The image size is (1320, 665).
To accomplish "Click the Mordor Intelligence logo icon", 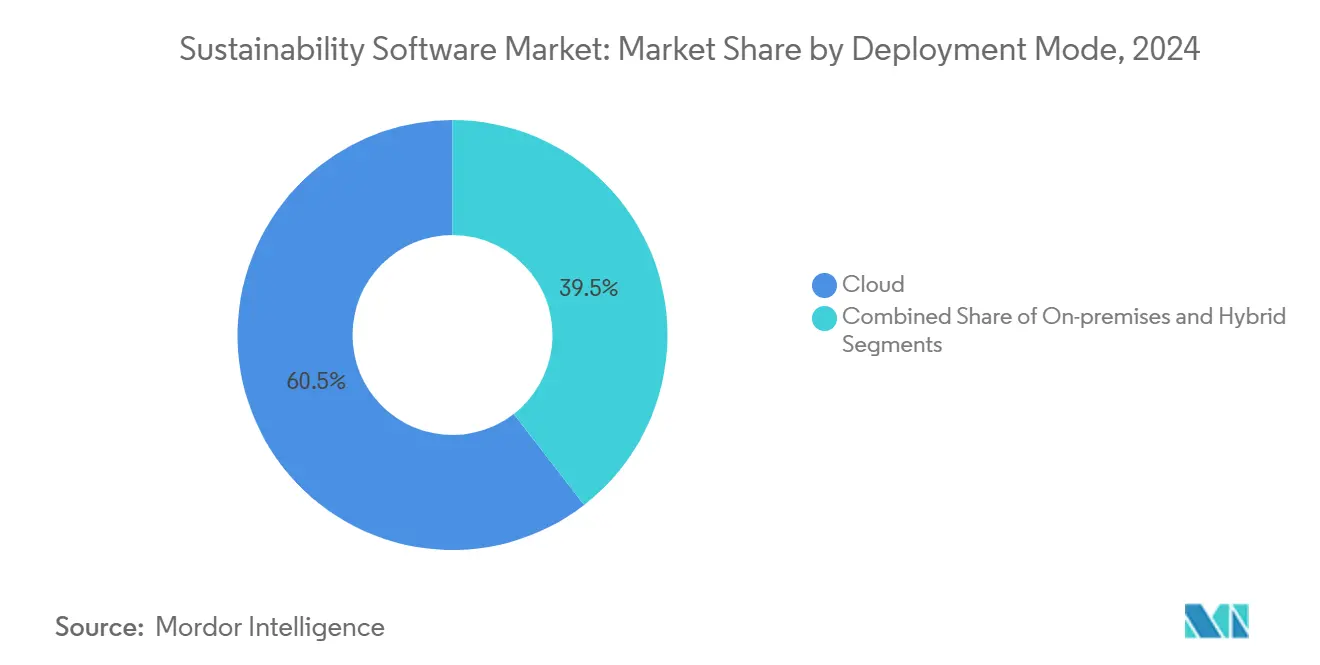I will coord(1217,621).
